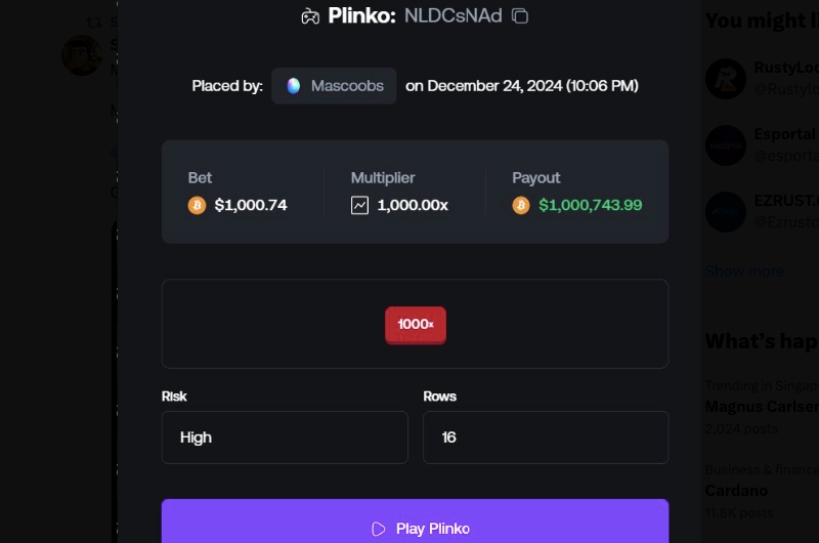Open the Cardano trending topic
The image size is (819, 543).
click(x=737, y=491)
